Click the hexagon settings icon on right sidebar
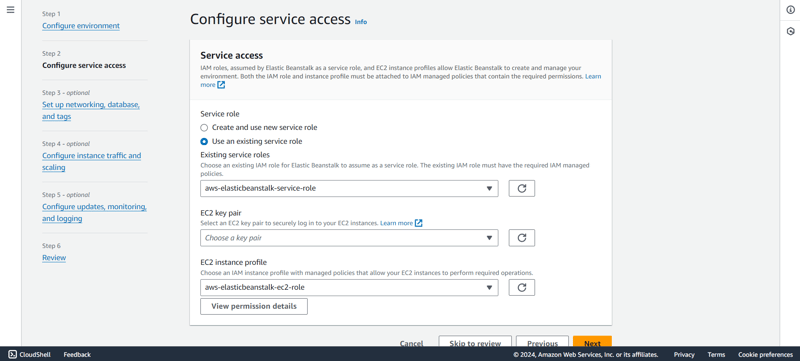The height and width of the screenshot is (361, 800). (790, 32)
